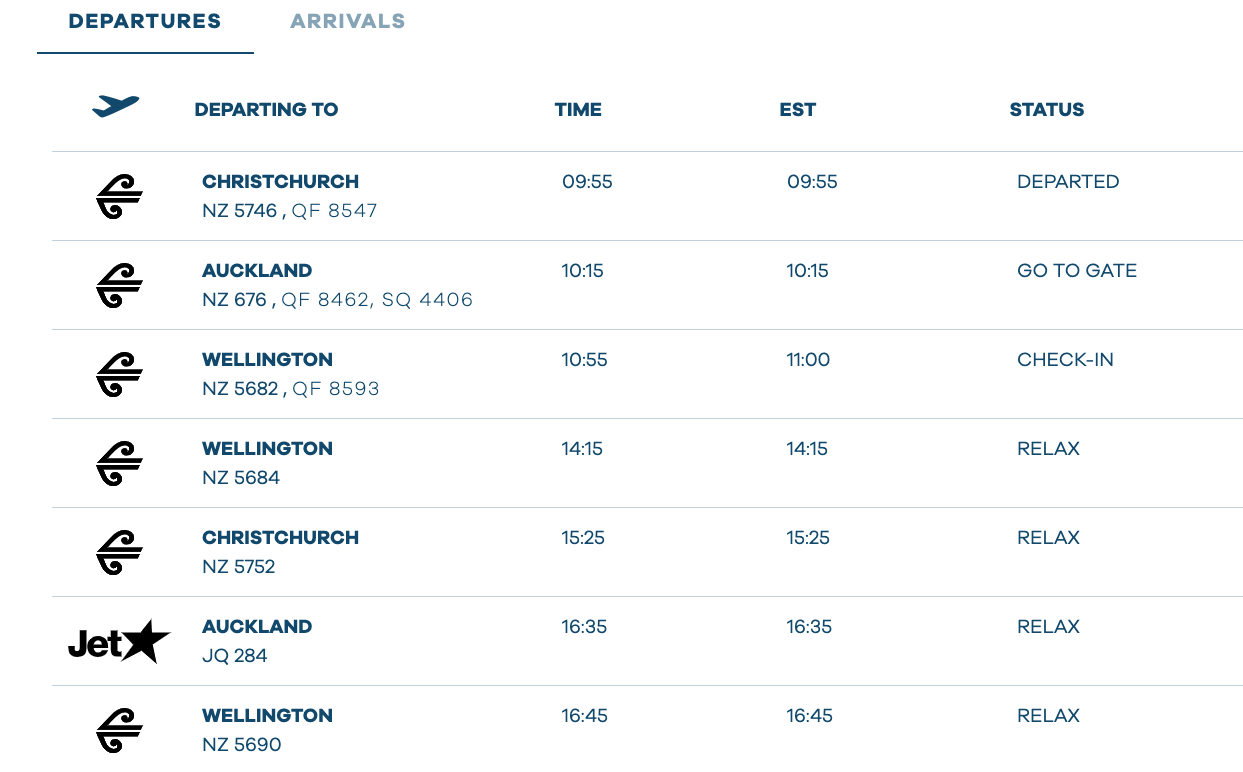Click the Time column header
This screenshot has width=1243, height=772.
point(578,110)
